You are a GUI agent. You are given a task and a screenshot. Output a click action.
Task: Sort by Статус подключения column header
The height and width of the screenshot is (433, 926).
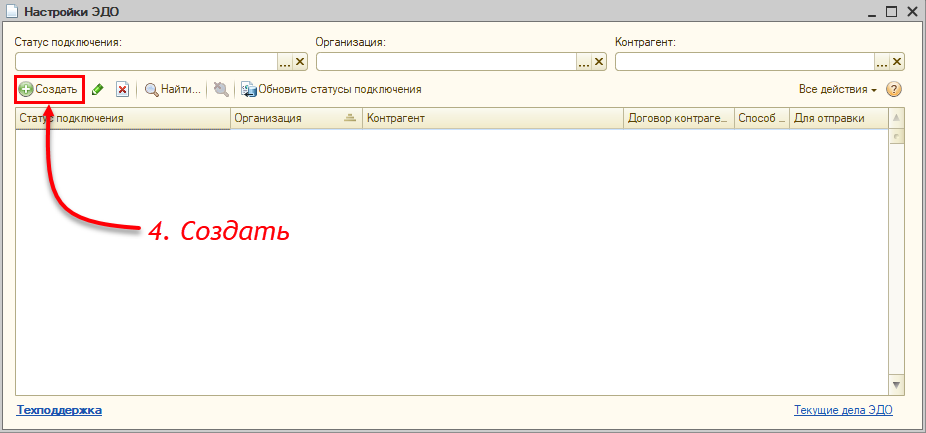[x=123, y=118]
